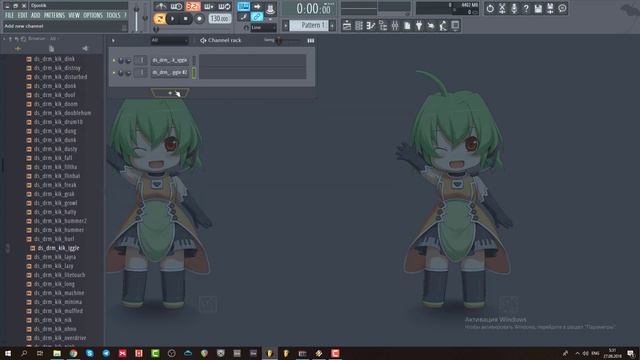Screen dimensions: 640x360
Task: Toggle the note/clip grouping link icon
Action: 257,17
